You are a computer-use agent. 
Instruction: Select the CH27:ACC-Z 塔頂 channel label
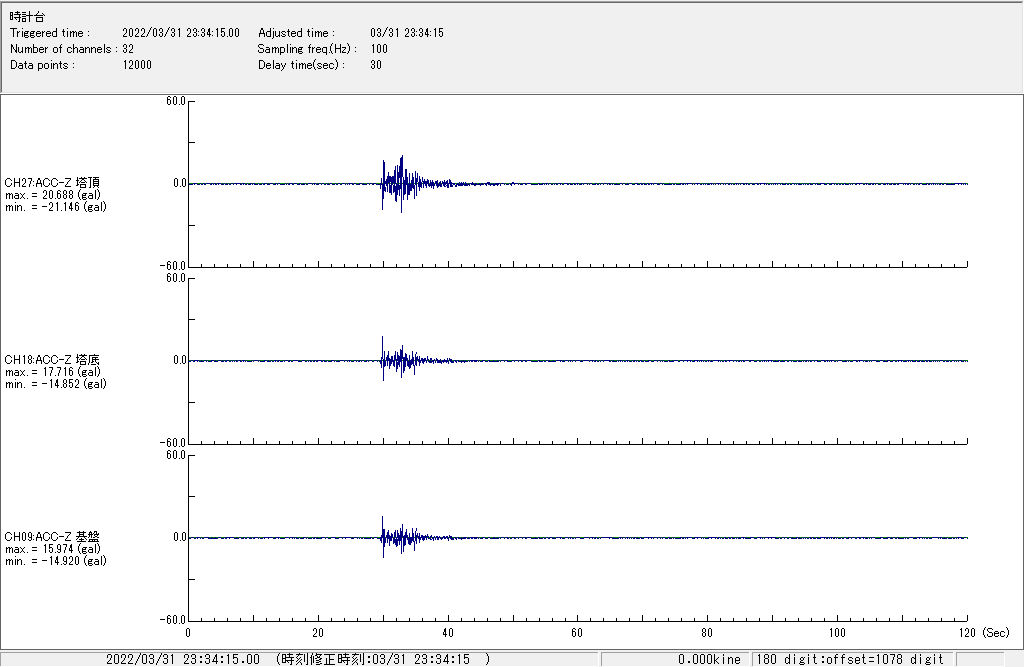coord(52,183)
